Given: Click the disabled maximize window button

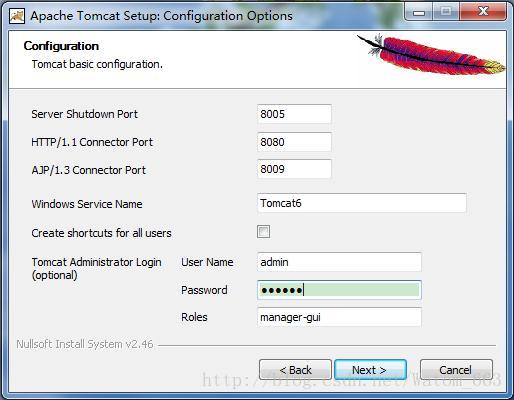Looking at the screenshot, I should [x=446, y=12].
